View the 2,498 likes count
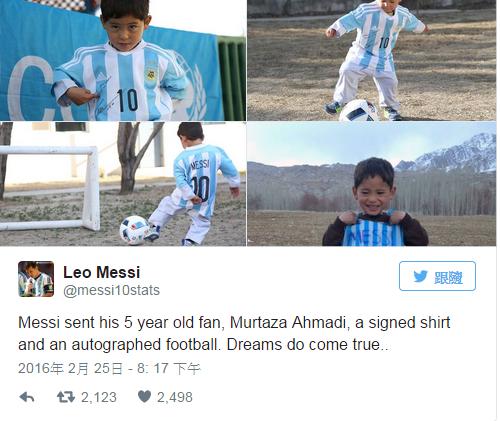500x421 pixels. pyautogui.click(x=175, y=397)
